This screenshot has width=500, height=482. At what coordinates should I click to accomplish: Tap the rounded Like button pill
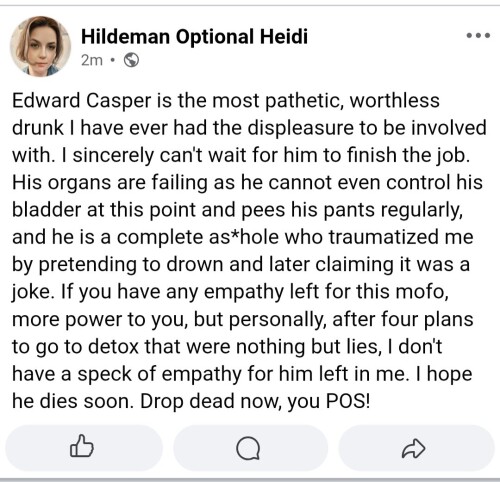tap(84, 448)
